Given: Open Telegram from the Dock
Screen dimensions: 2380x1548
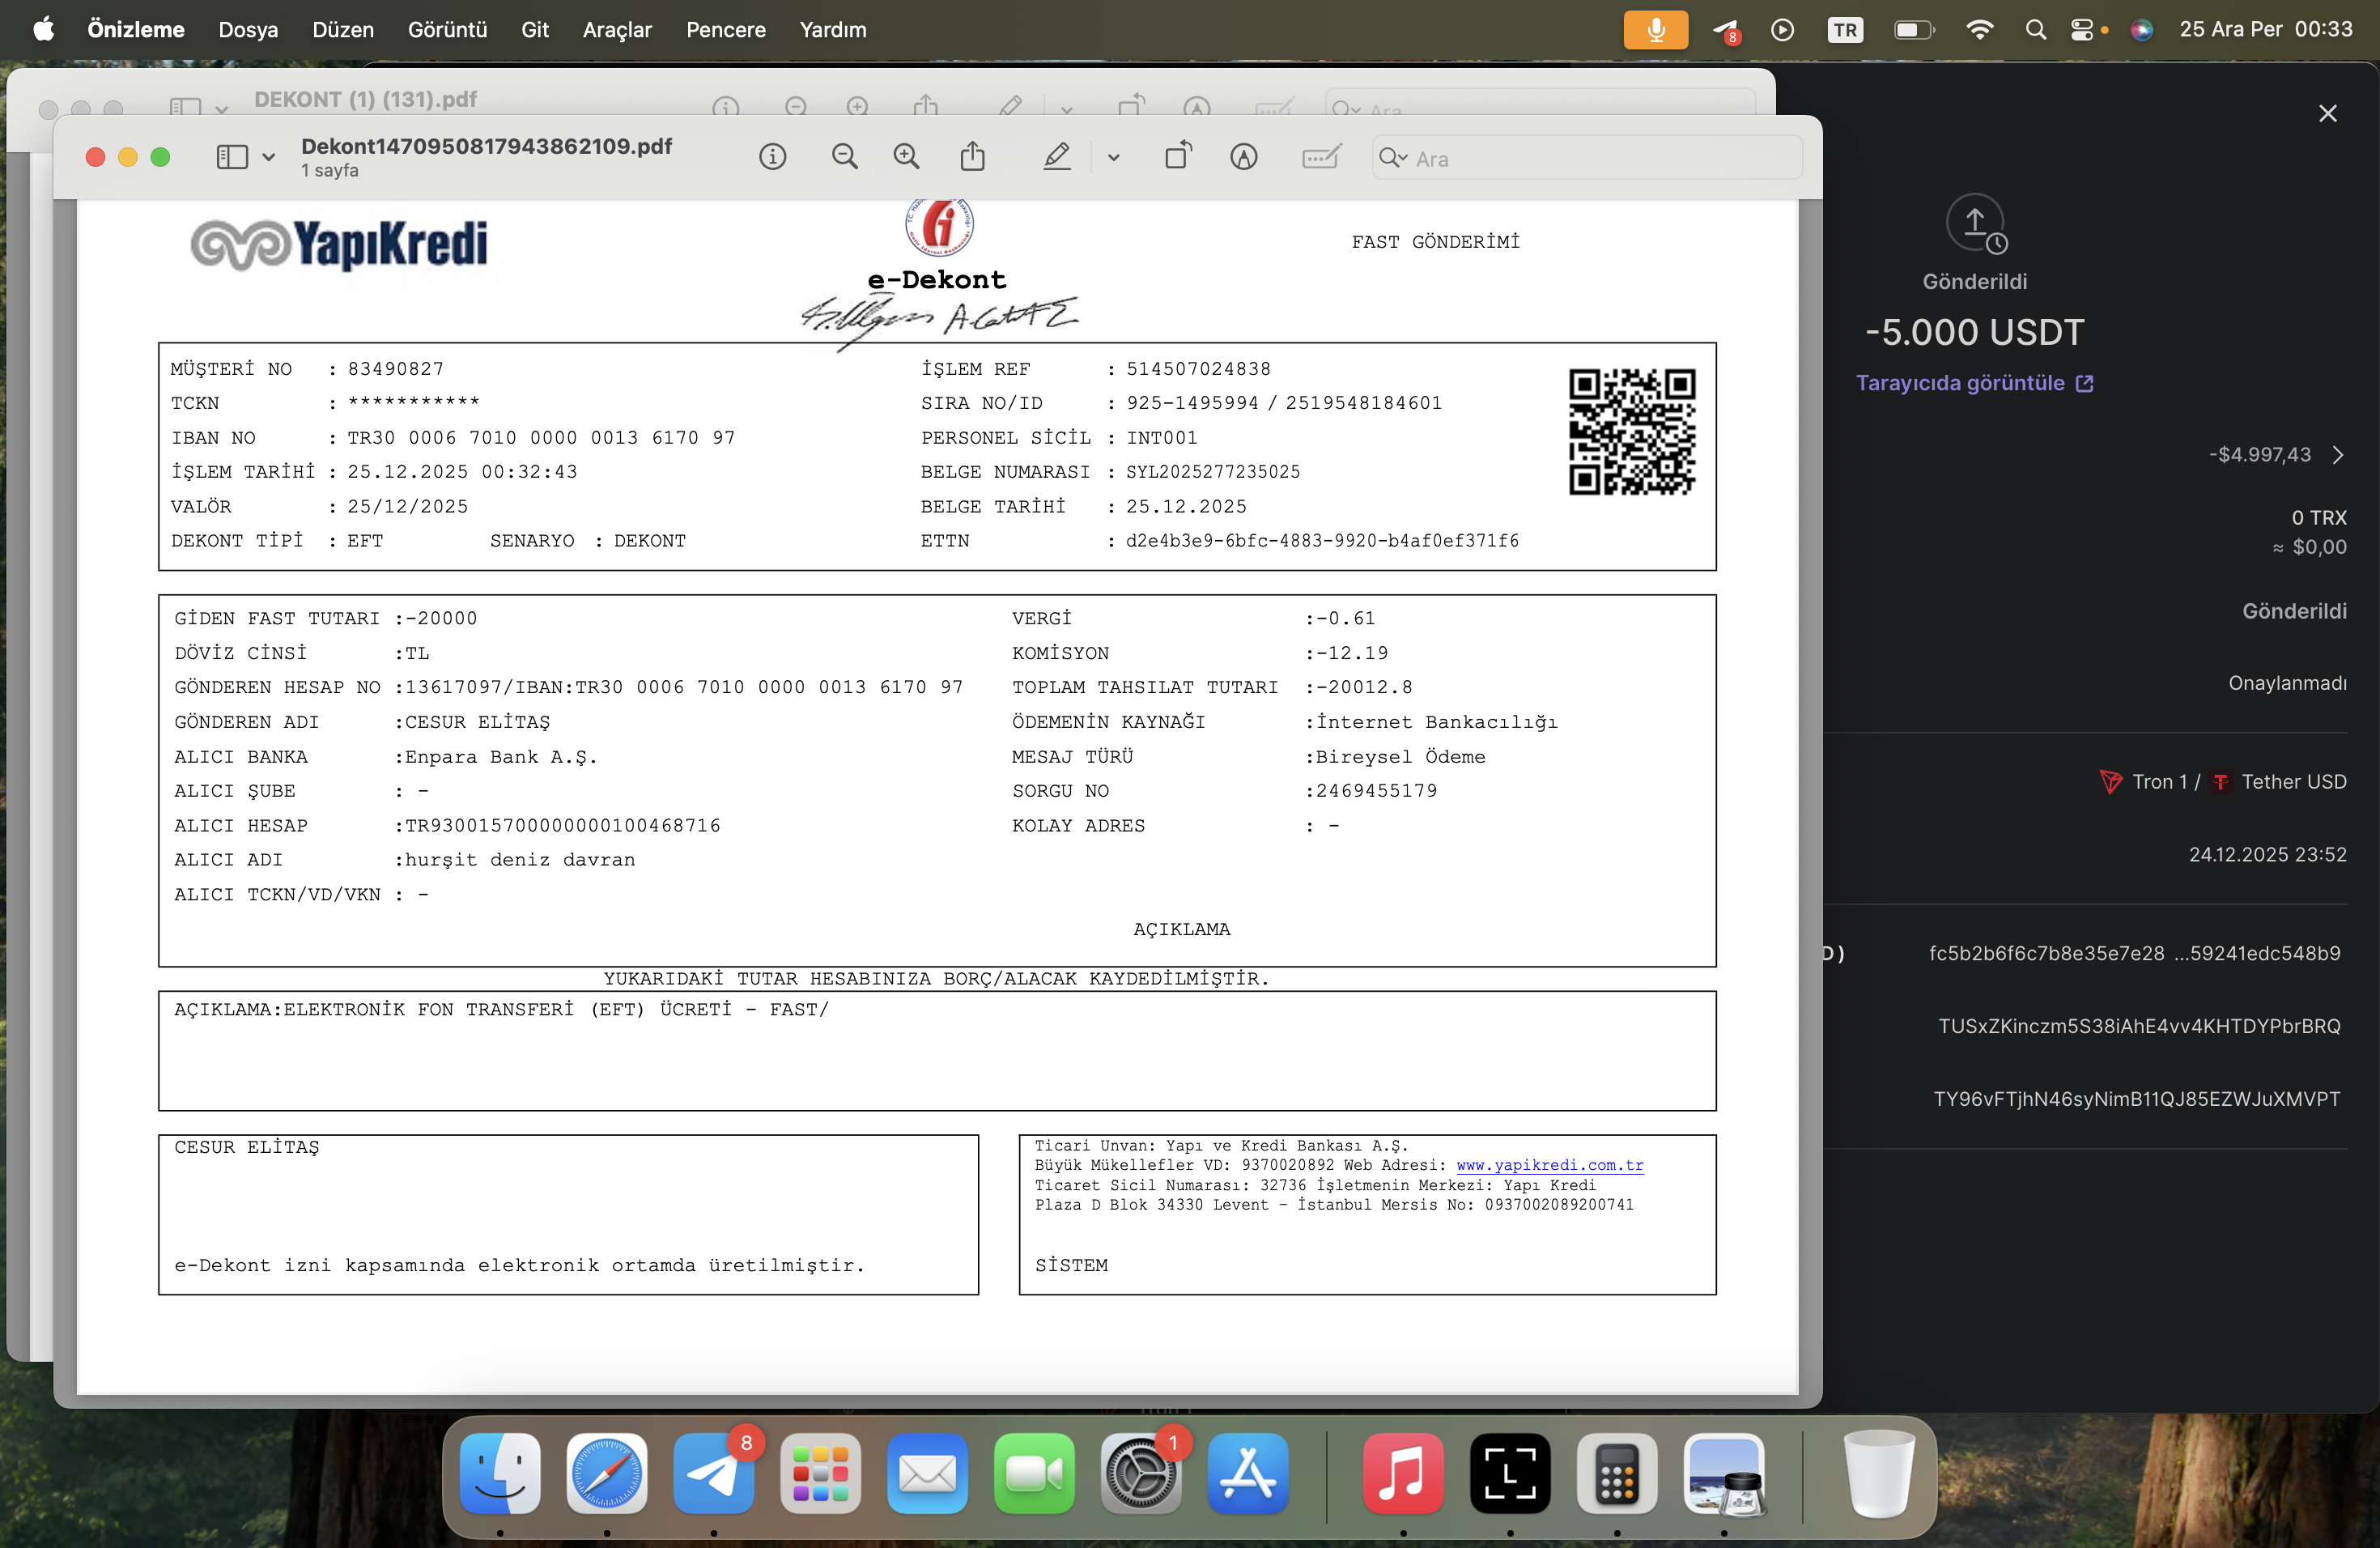Looking at the screenshot, I should click(x=713, y=1474).
